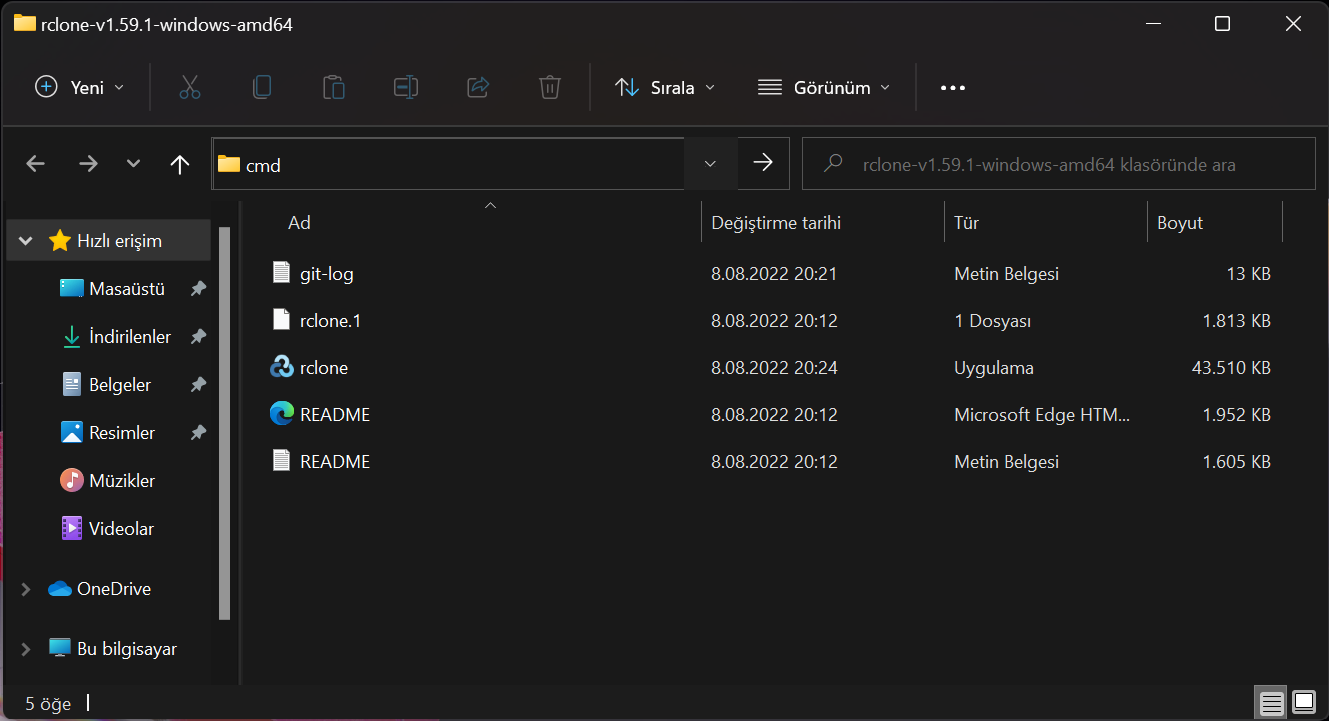Click the Masaüstü desktop icon
The height and width of the screenshot is (721, 1329).
72,289
